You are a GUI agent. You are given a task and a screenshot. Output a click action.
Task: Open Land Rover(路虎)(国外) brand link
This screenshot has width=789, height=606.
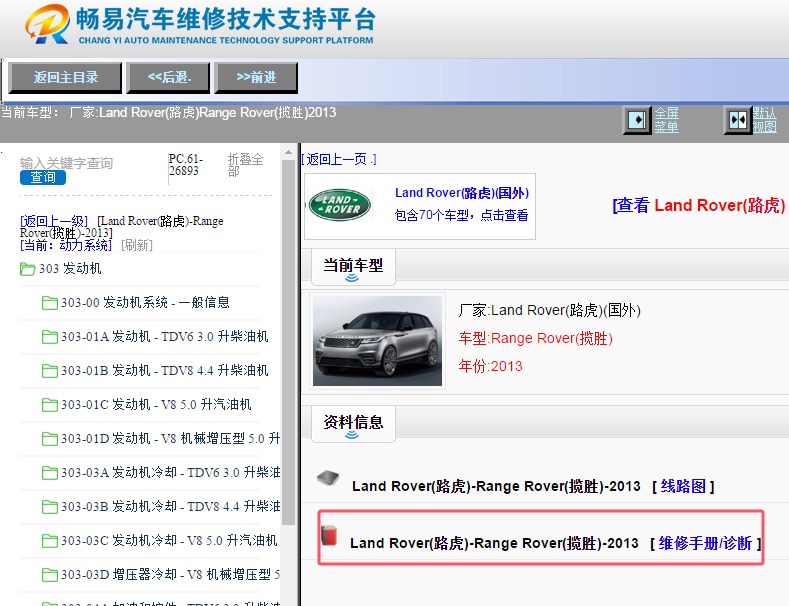[x=461, y=193]
